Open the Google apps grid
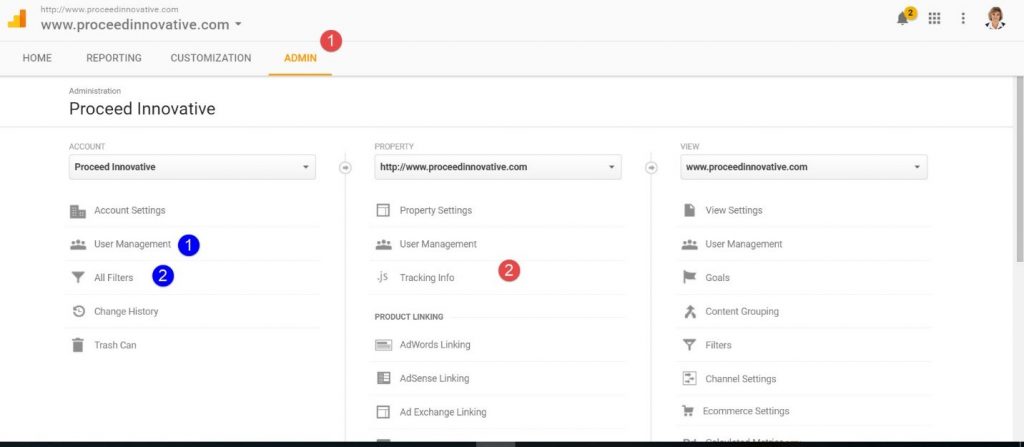 (x=935, y=18)
